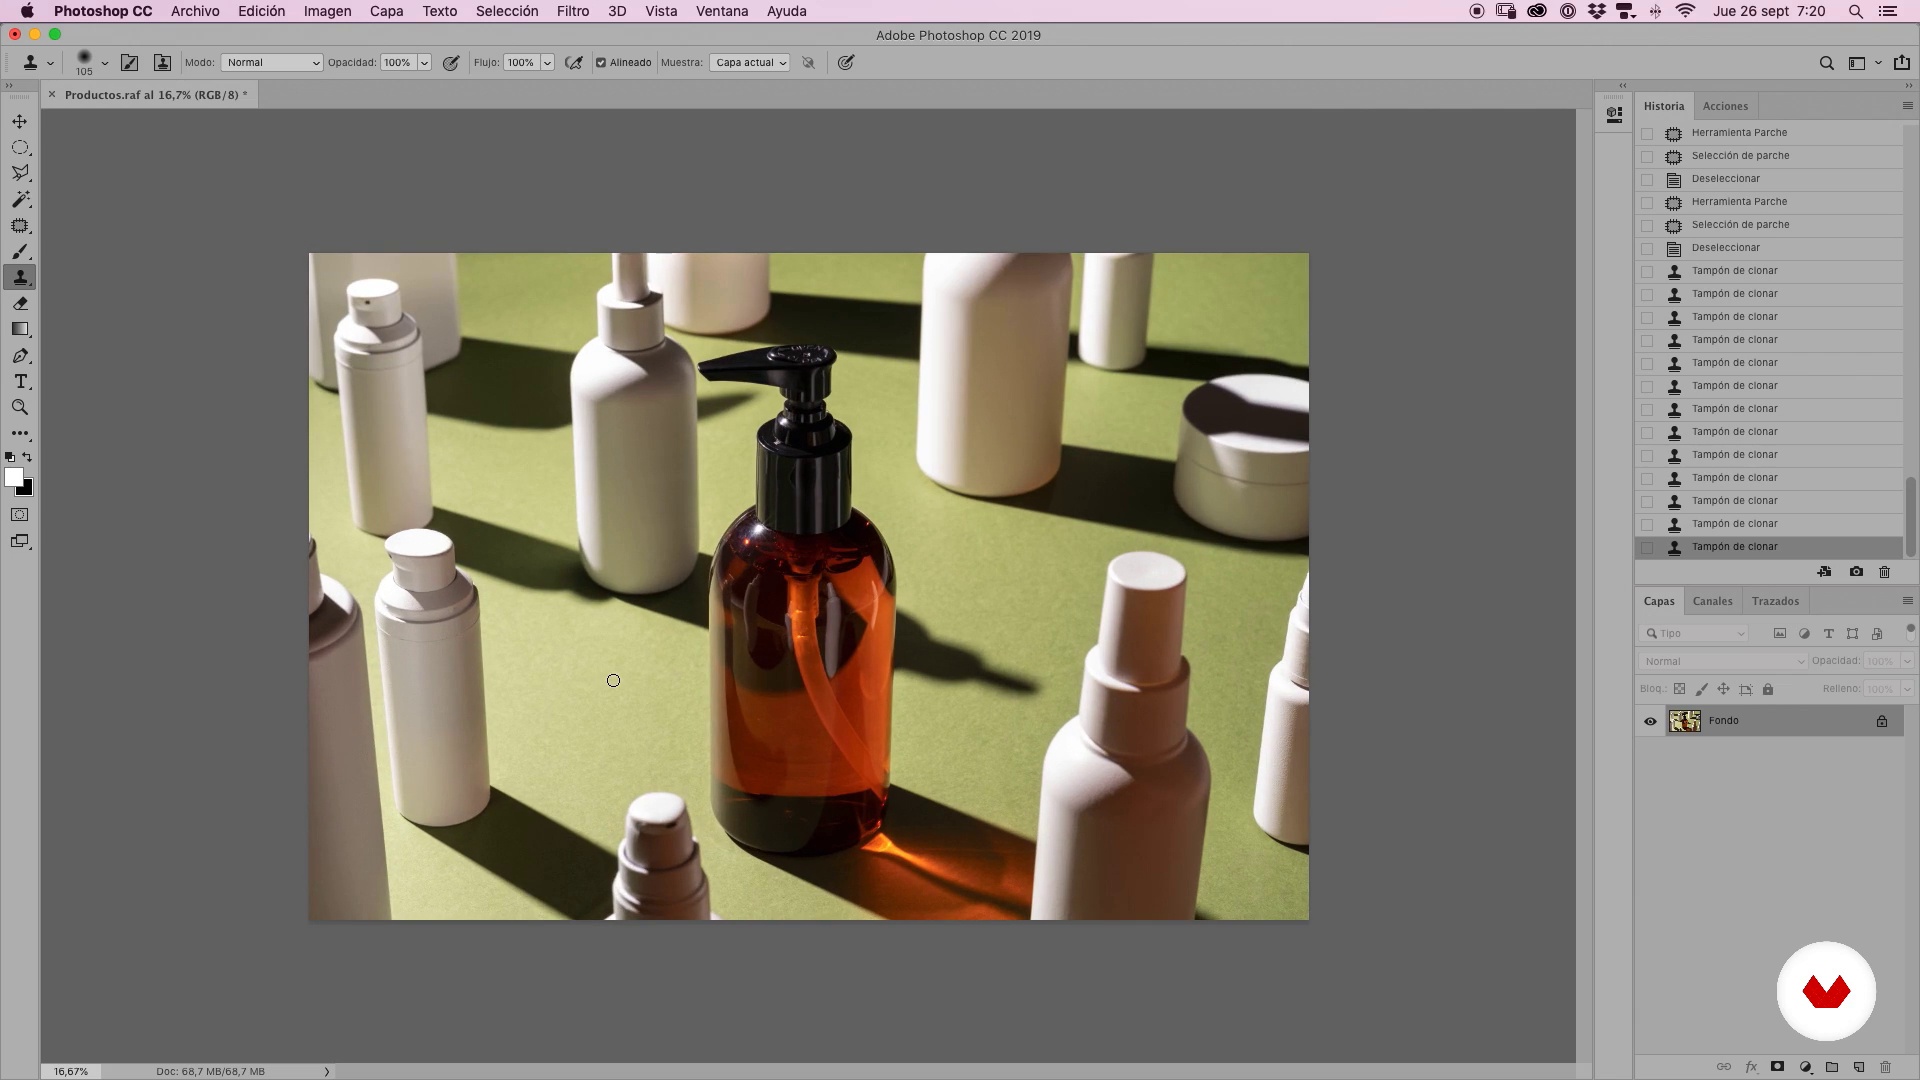Open the Filtro menu

pos(573,11)
